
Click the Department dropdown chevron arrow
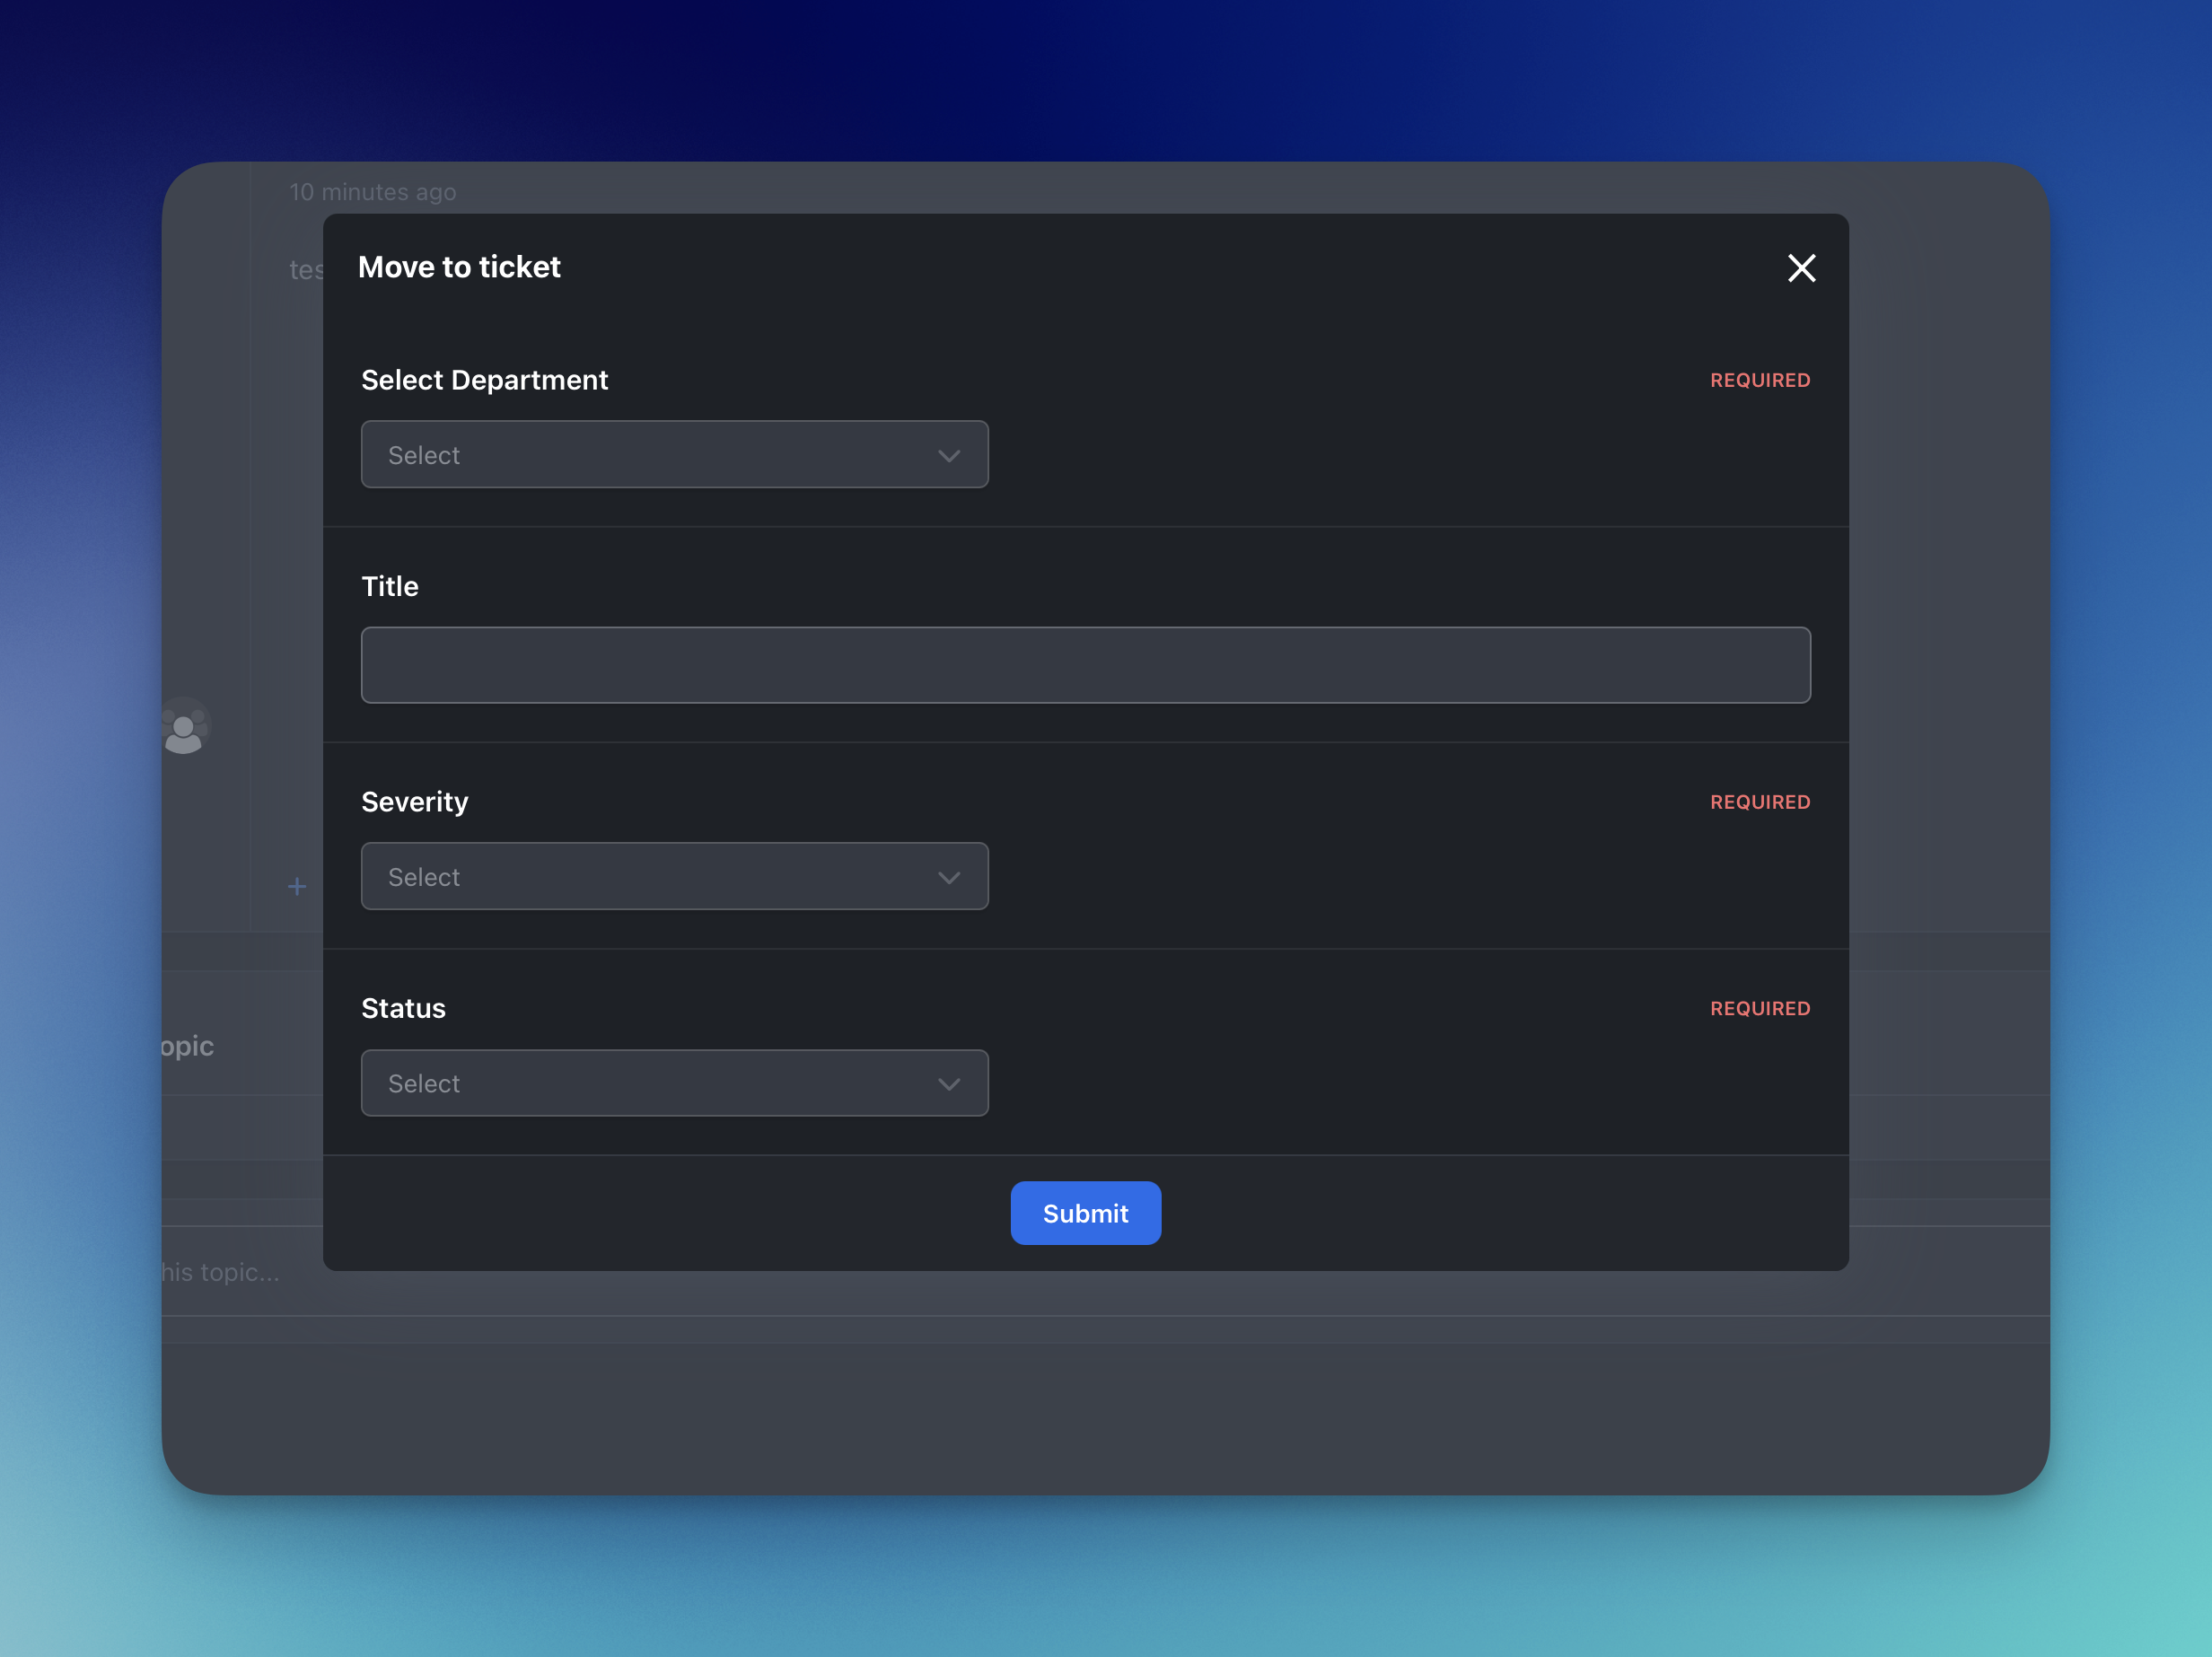pos(948,456)
